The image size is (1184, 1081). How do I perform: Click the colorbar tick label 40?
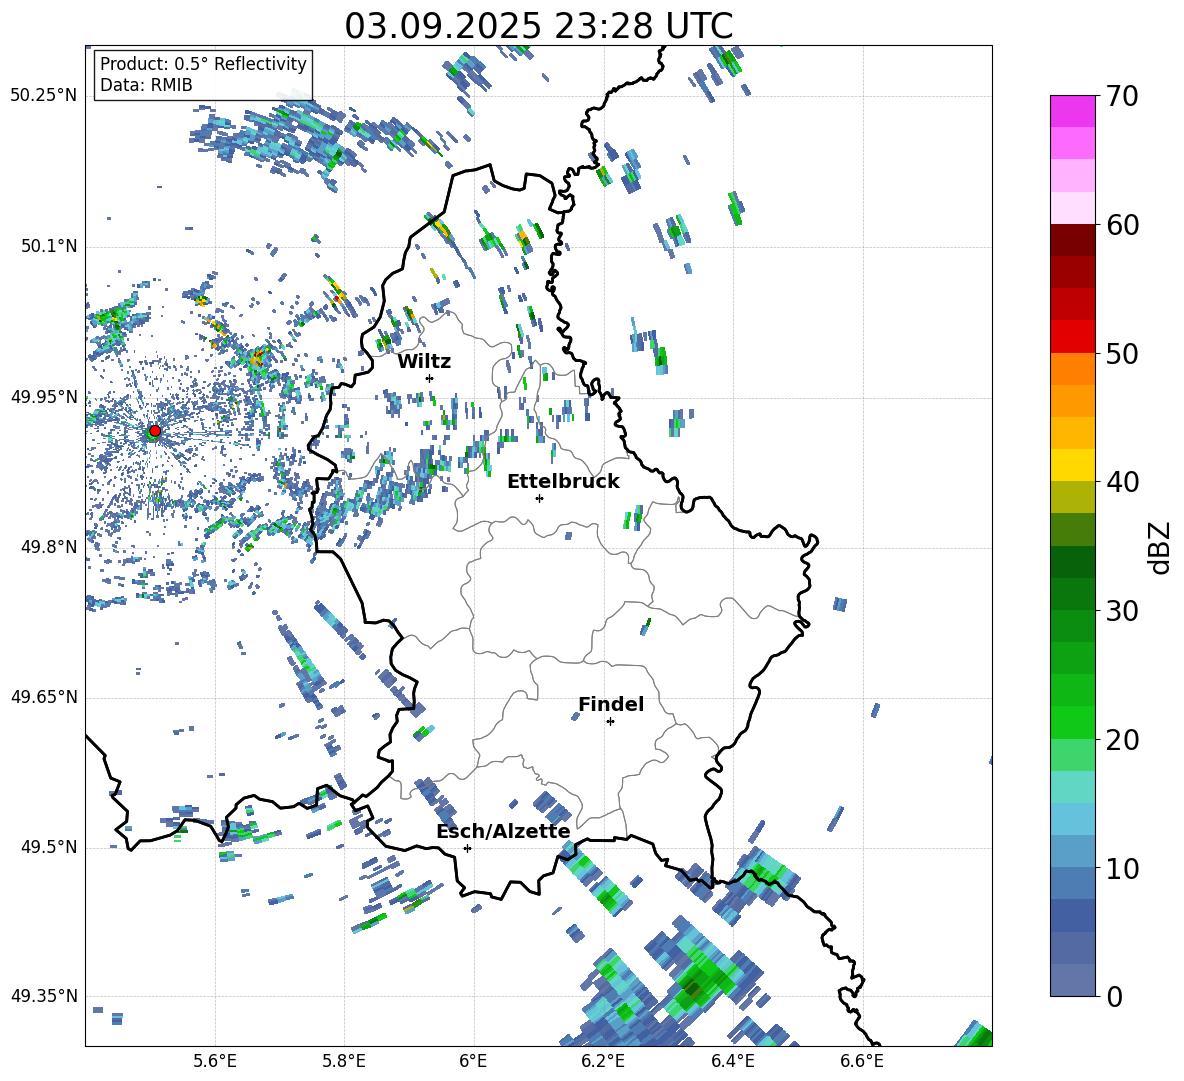point(1122,482)
